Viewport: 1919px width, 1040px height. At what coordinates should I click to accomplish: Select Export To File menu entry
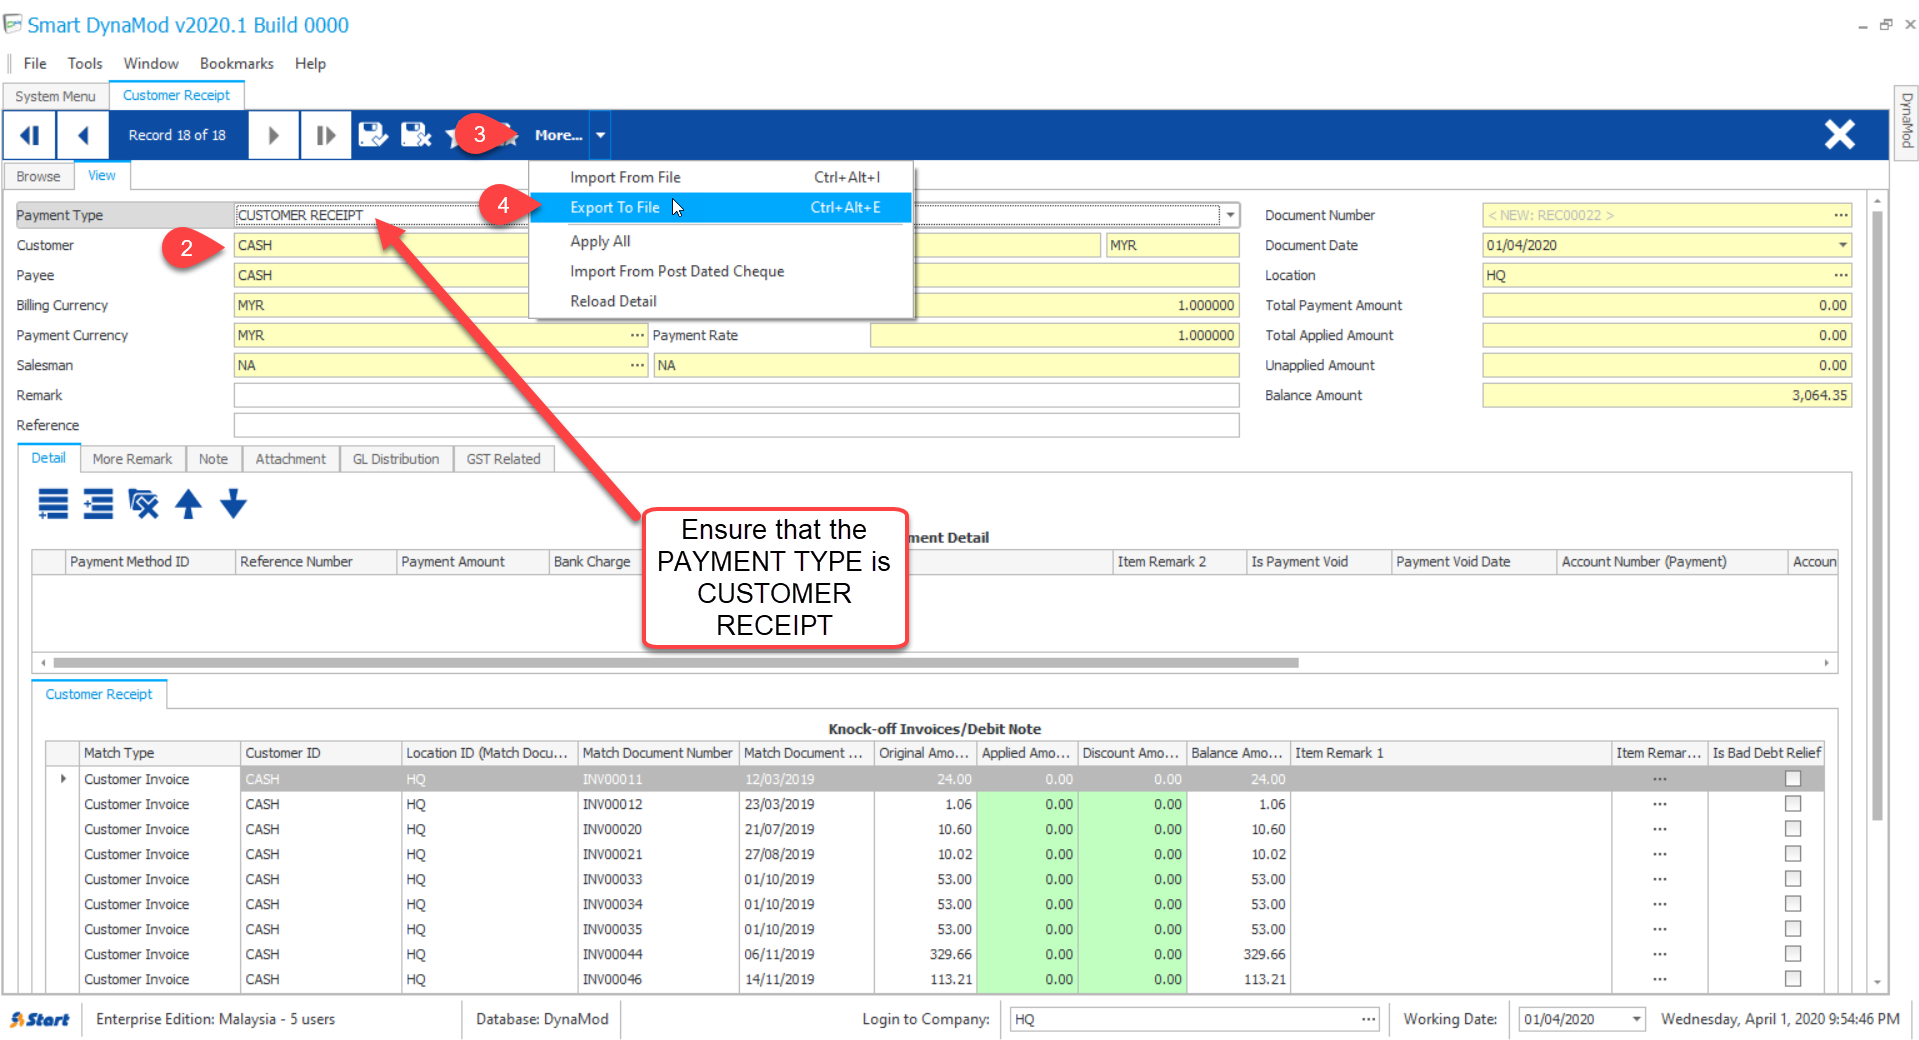click(x=720, y=207)
